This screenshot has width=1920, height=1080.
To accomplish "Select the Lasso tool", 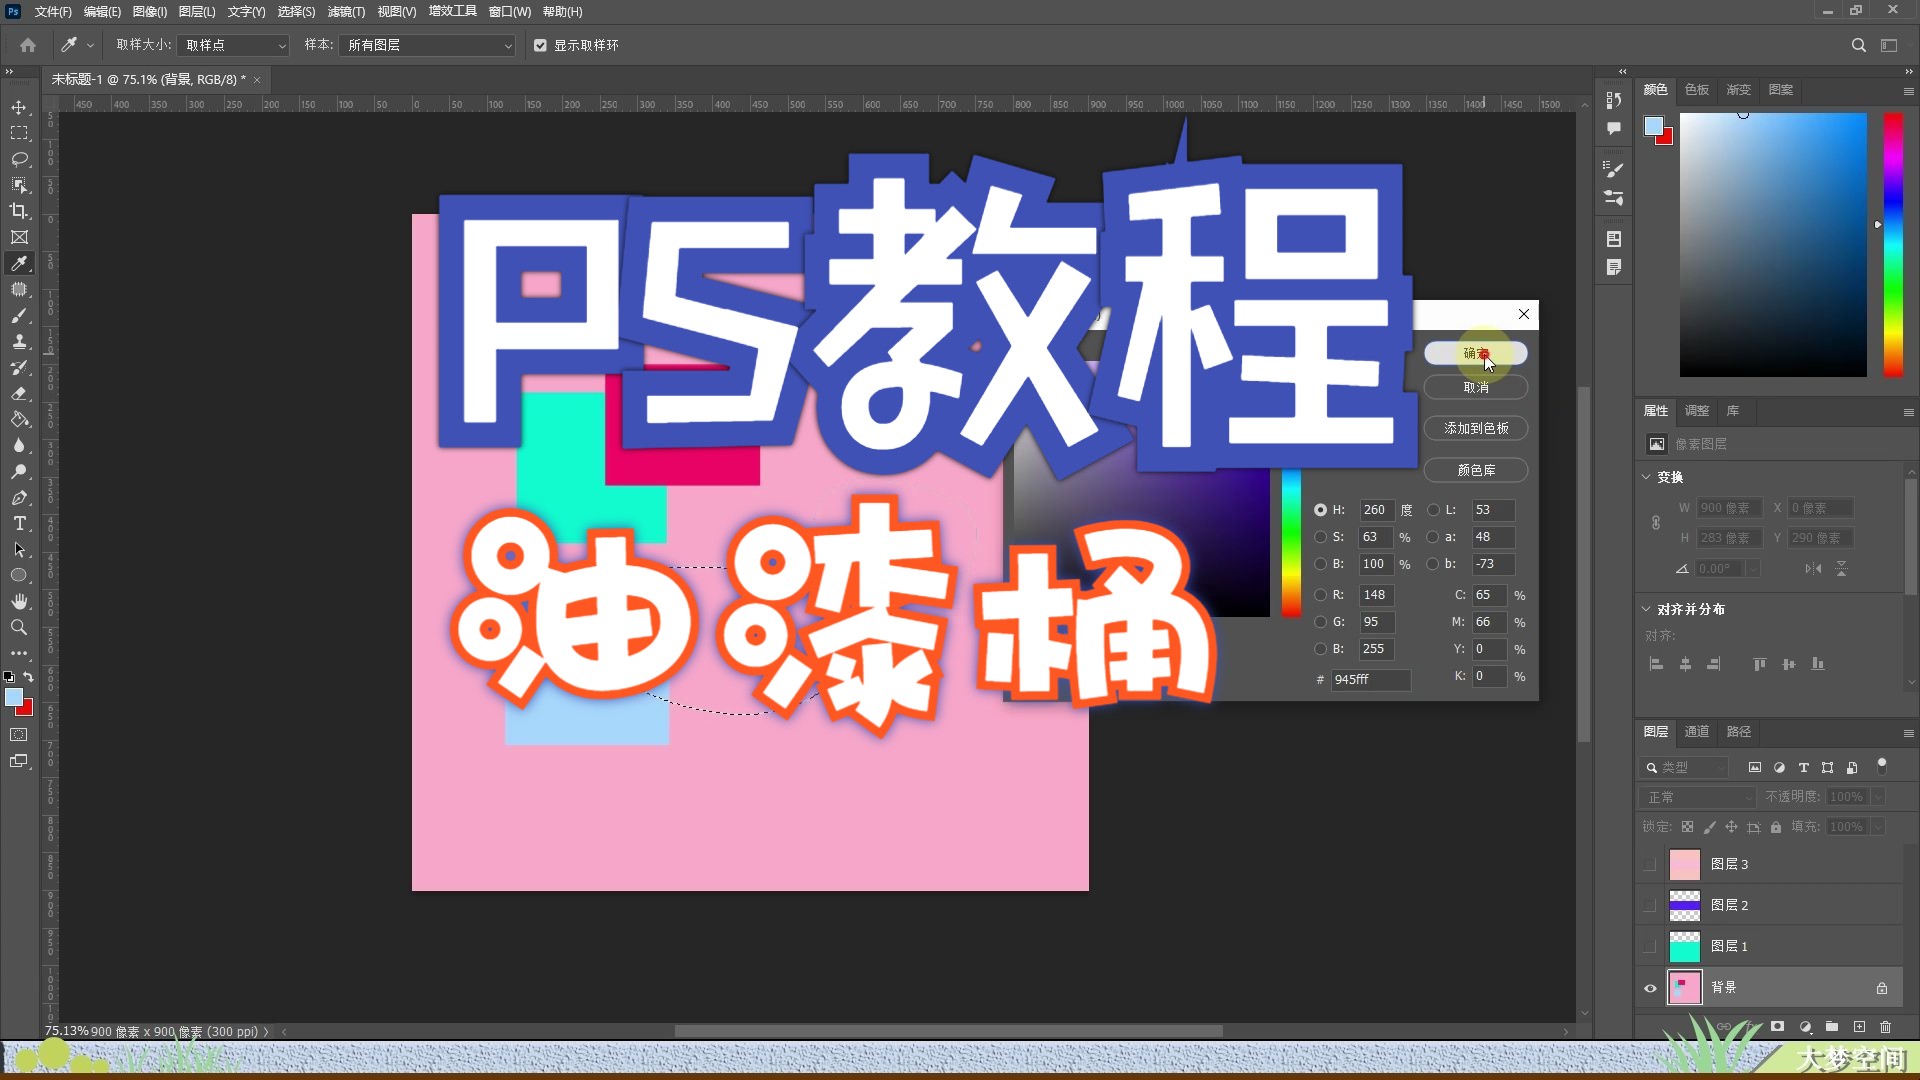I will click(19, 159).
